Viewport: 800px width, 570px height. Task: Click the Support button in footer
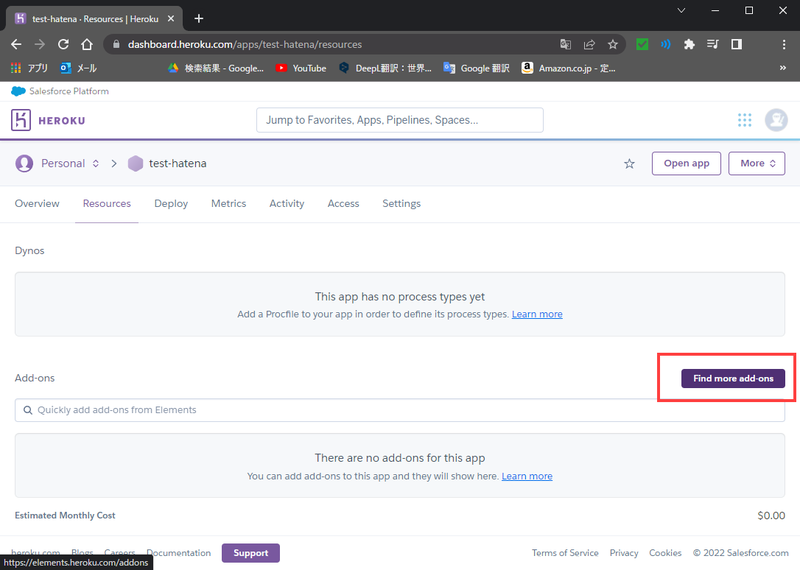coord(251,553)
